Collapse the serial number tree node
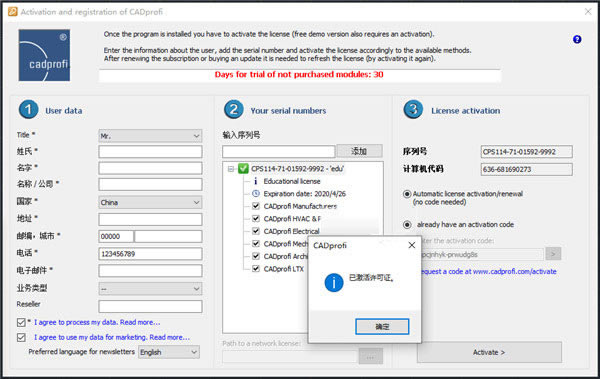600x379 pixels. click(231, 168)
